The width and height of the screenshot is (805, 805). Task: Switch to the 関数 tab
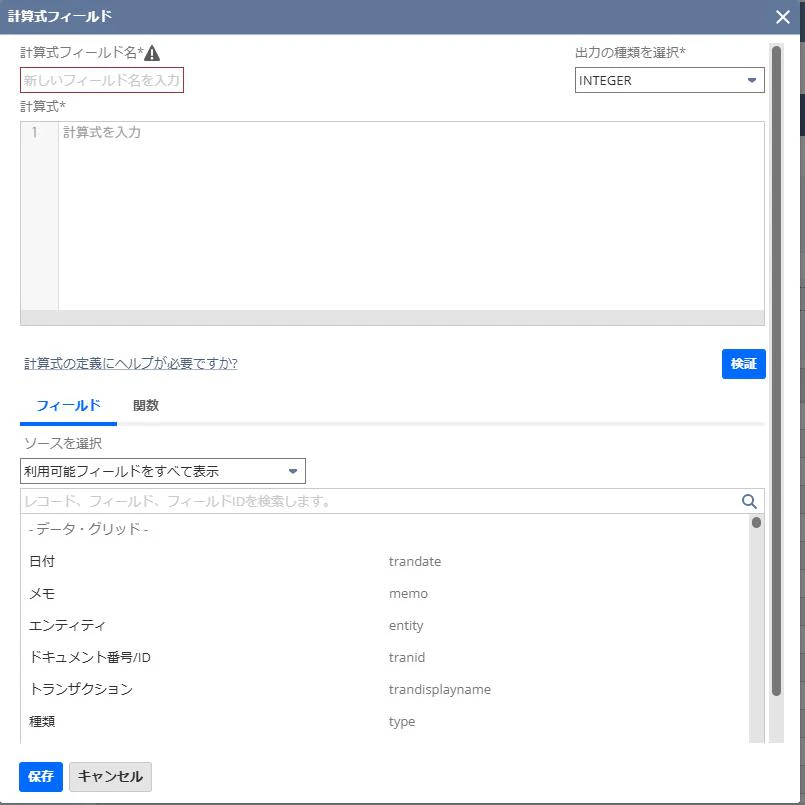click(146, 406)
